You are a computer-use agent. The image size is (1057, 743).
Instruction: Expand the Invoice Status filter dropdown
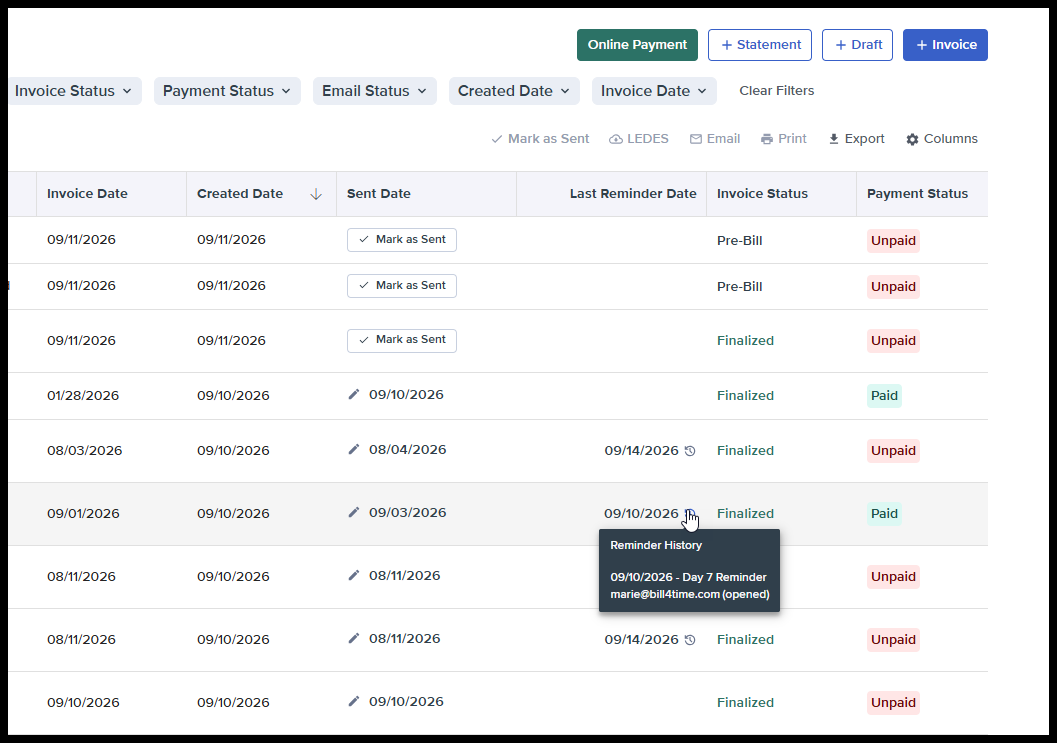click(x=74, y=91)
